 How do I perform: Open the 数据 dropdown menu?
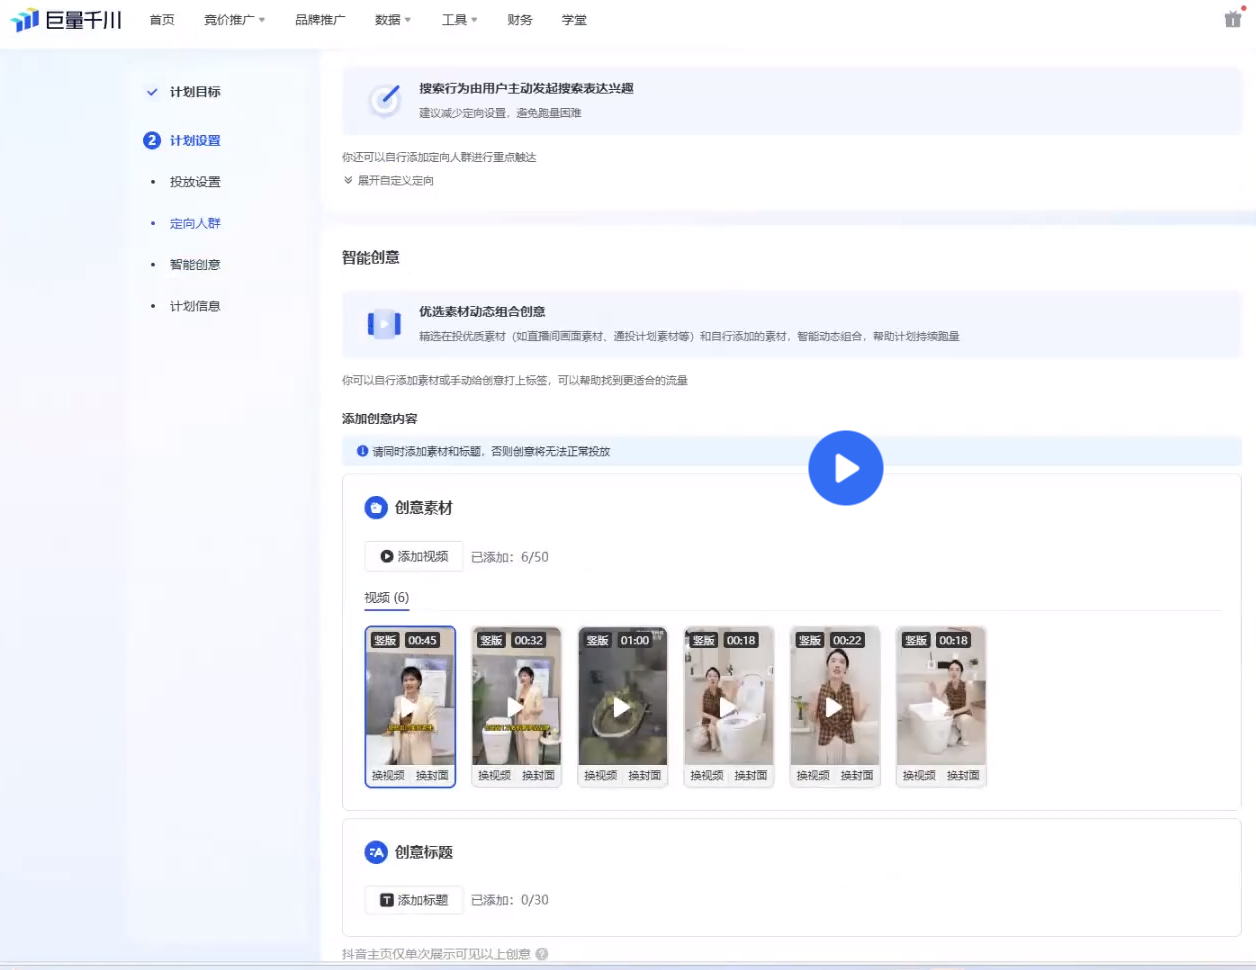[x=392, y=20]
